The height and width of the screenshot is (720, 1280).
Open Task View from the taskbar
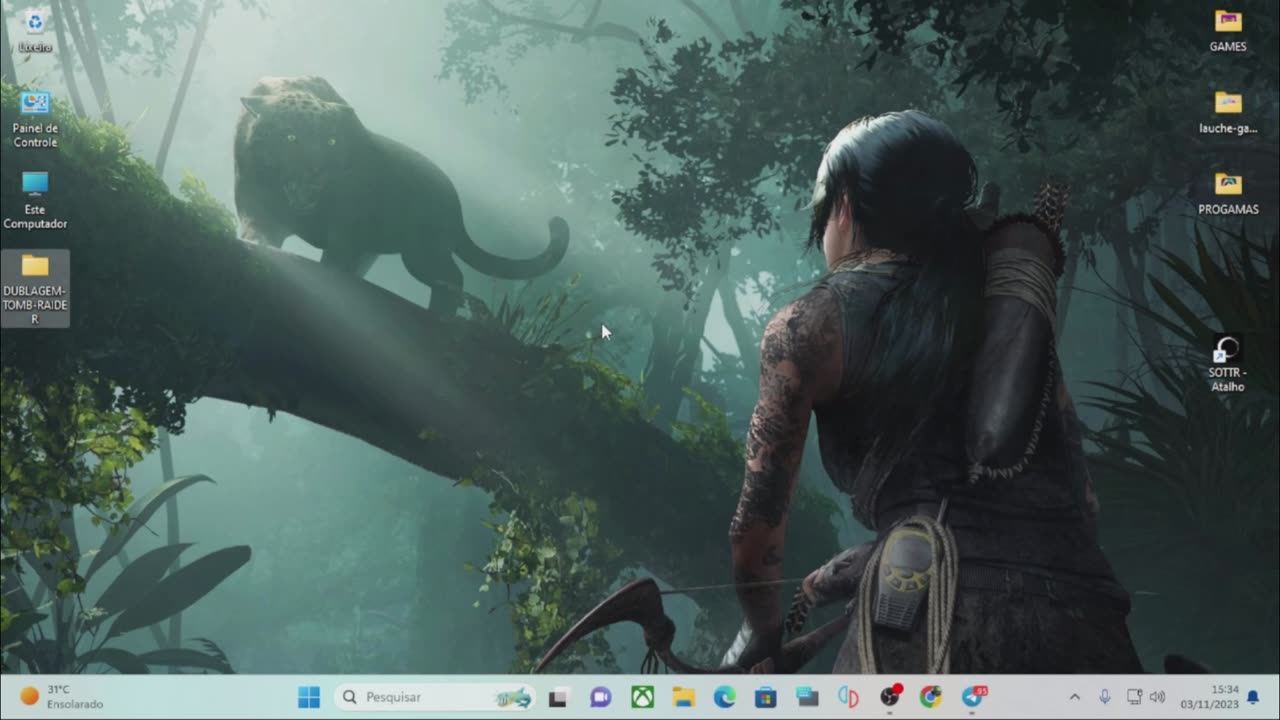[x=558, y=697]
